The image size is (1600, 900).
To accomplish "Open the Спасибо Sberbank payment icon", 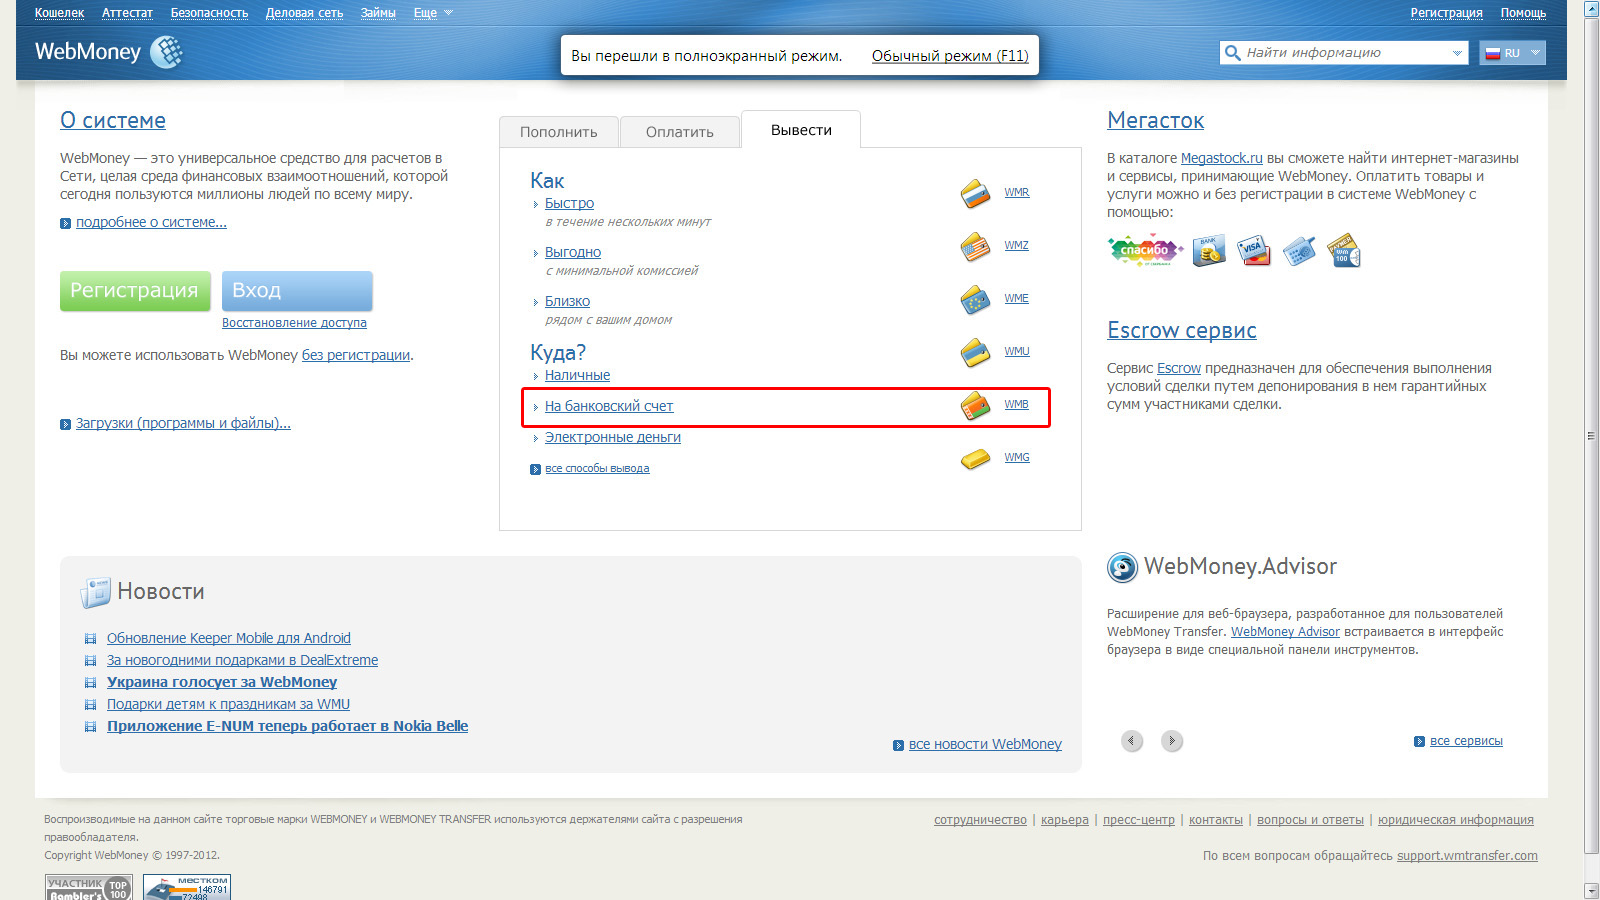I will 1145,250.
